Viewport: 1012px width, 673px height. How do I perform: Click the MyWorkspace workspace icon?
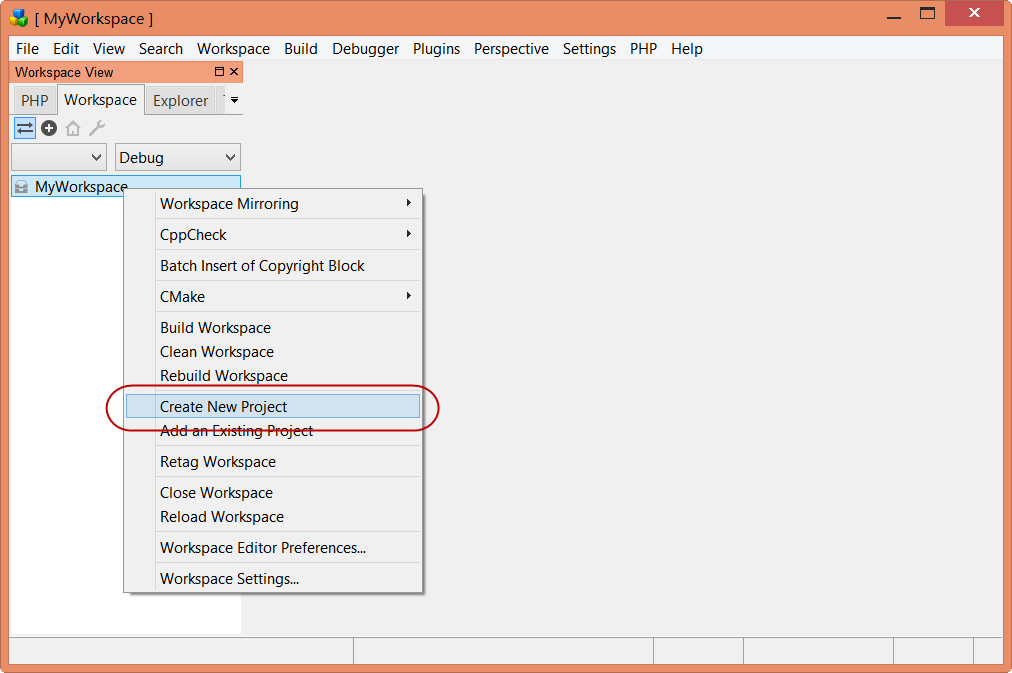point(21,187)
